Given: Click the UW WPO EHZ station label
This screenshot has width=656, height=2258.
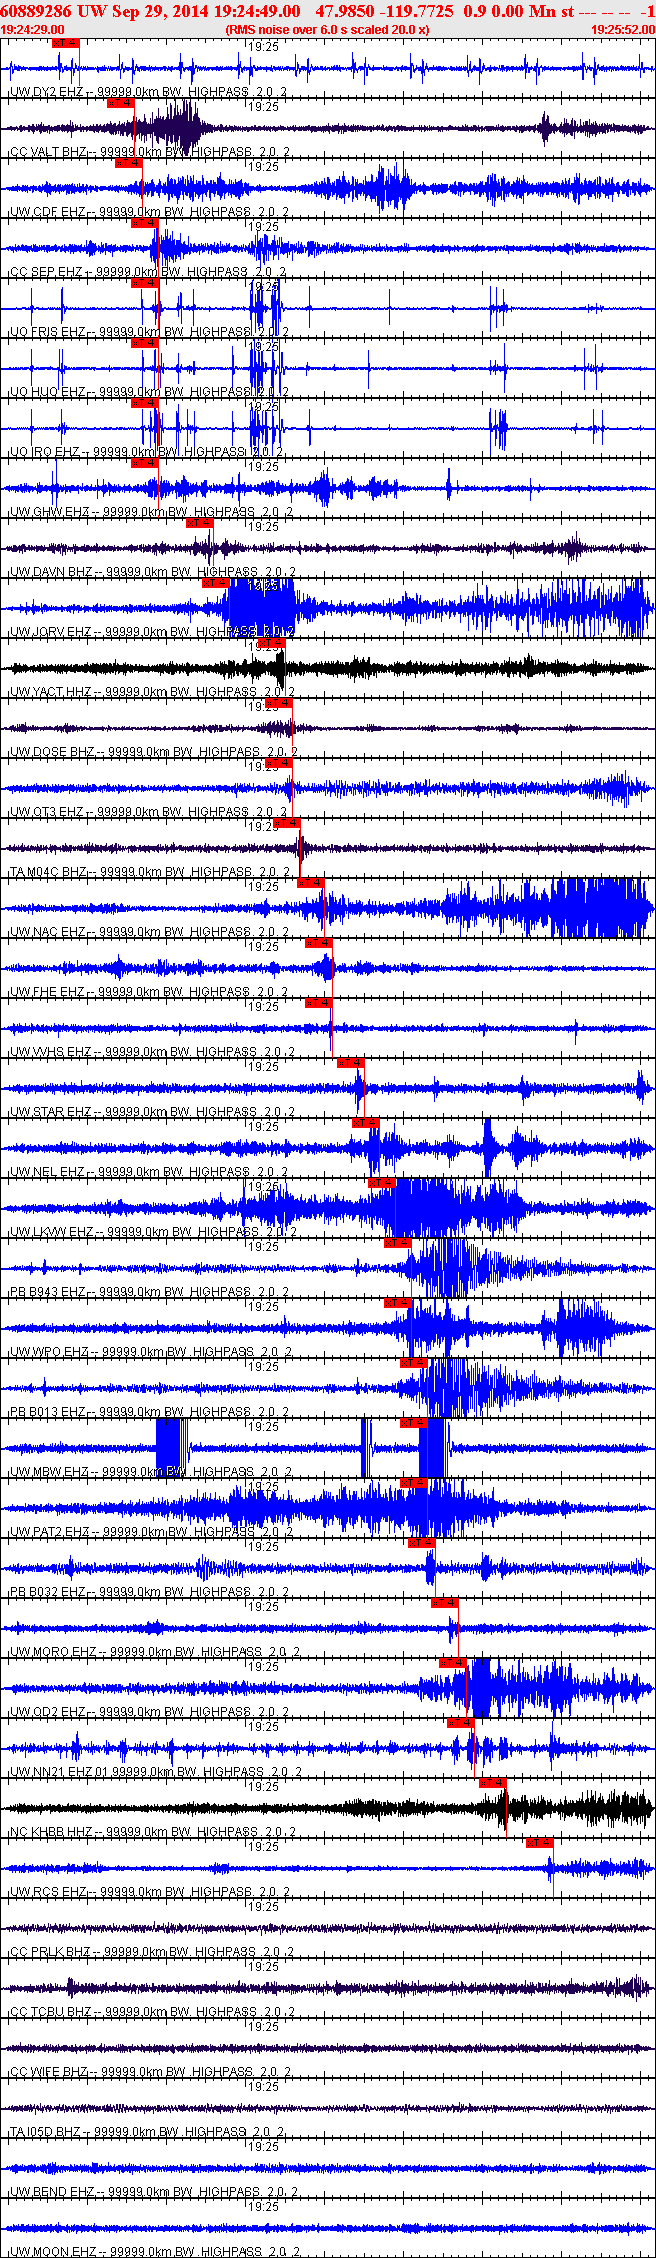Looking at the screenshot, I should tap(50, 1352).
